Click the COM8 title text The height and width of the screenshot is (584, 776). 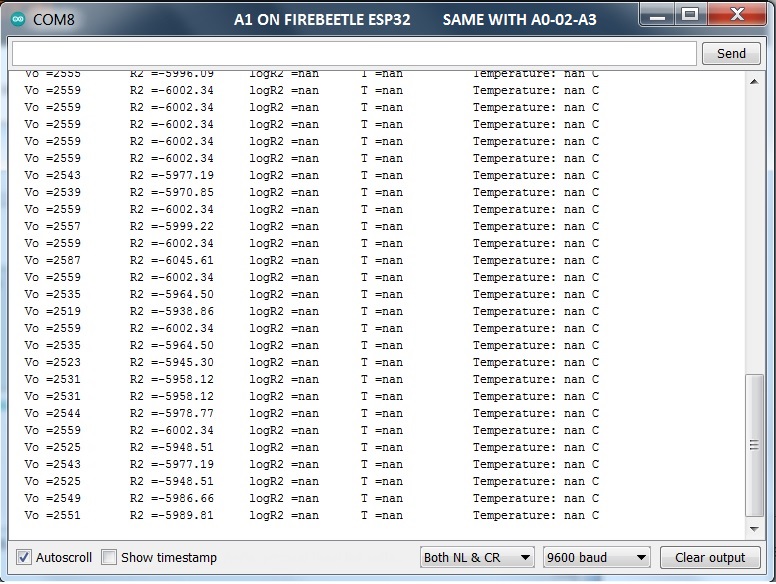click(53, 20)
